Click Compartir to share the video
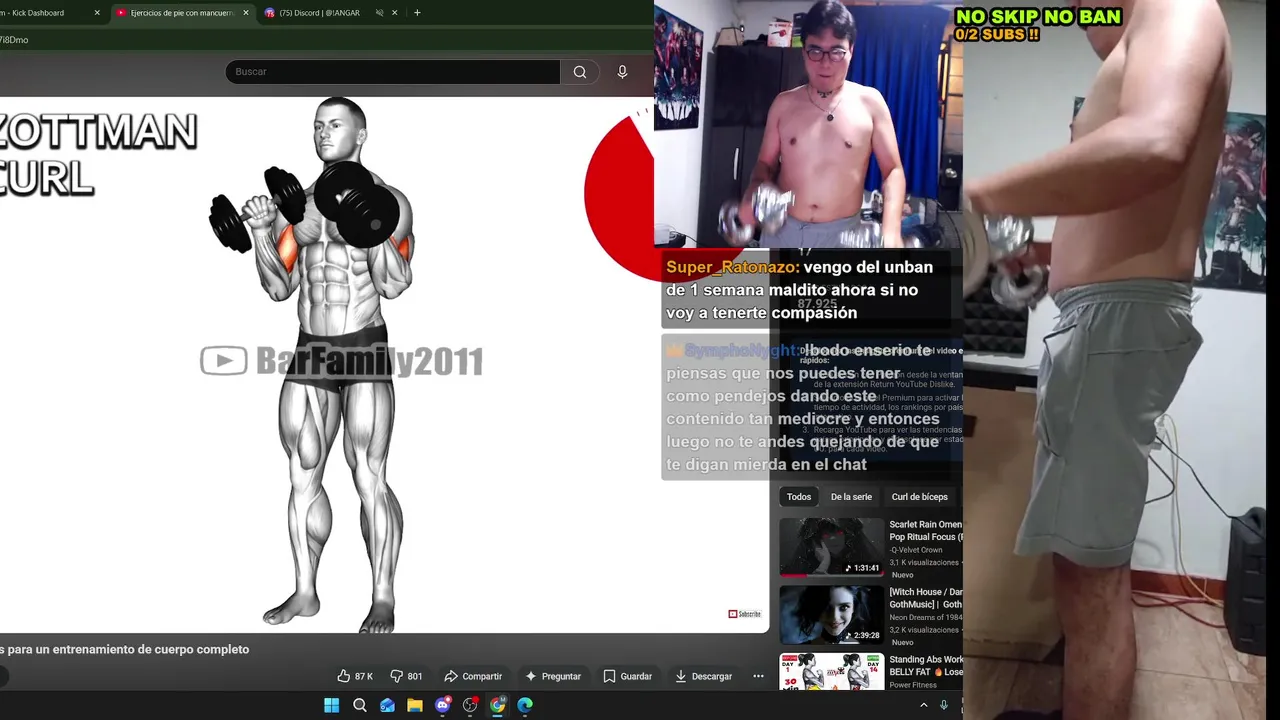 point(473,676)
